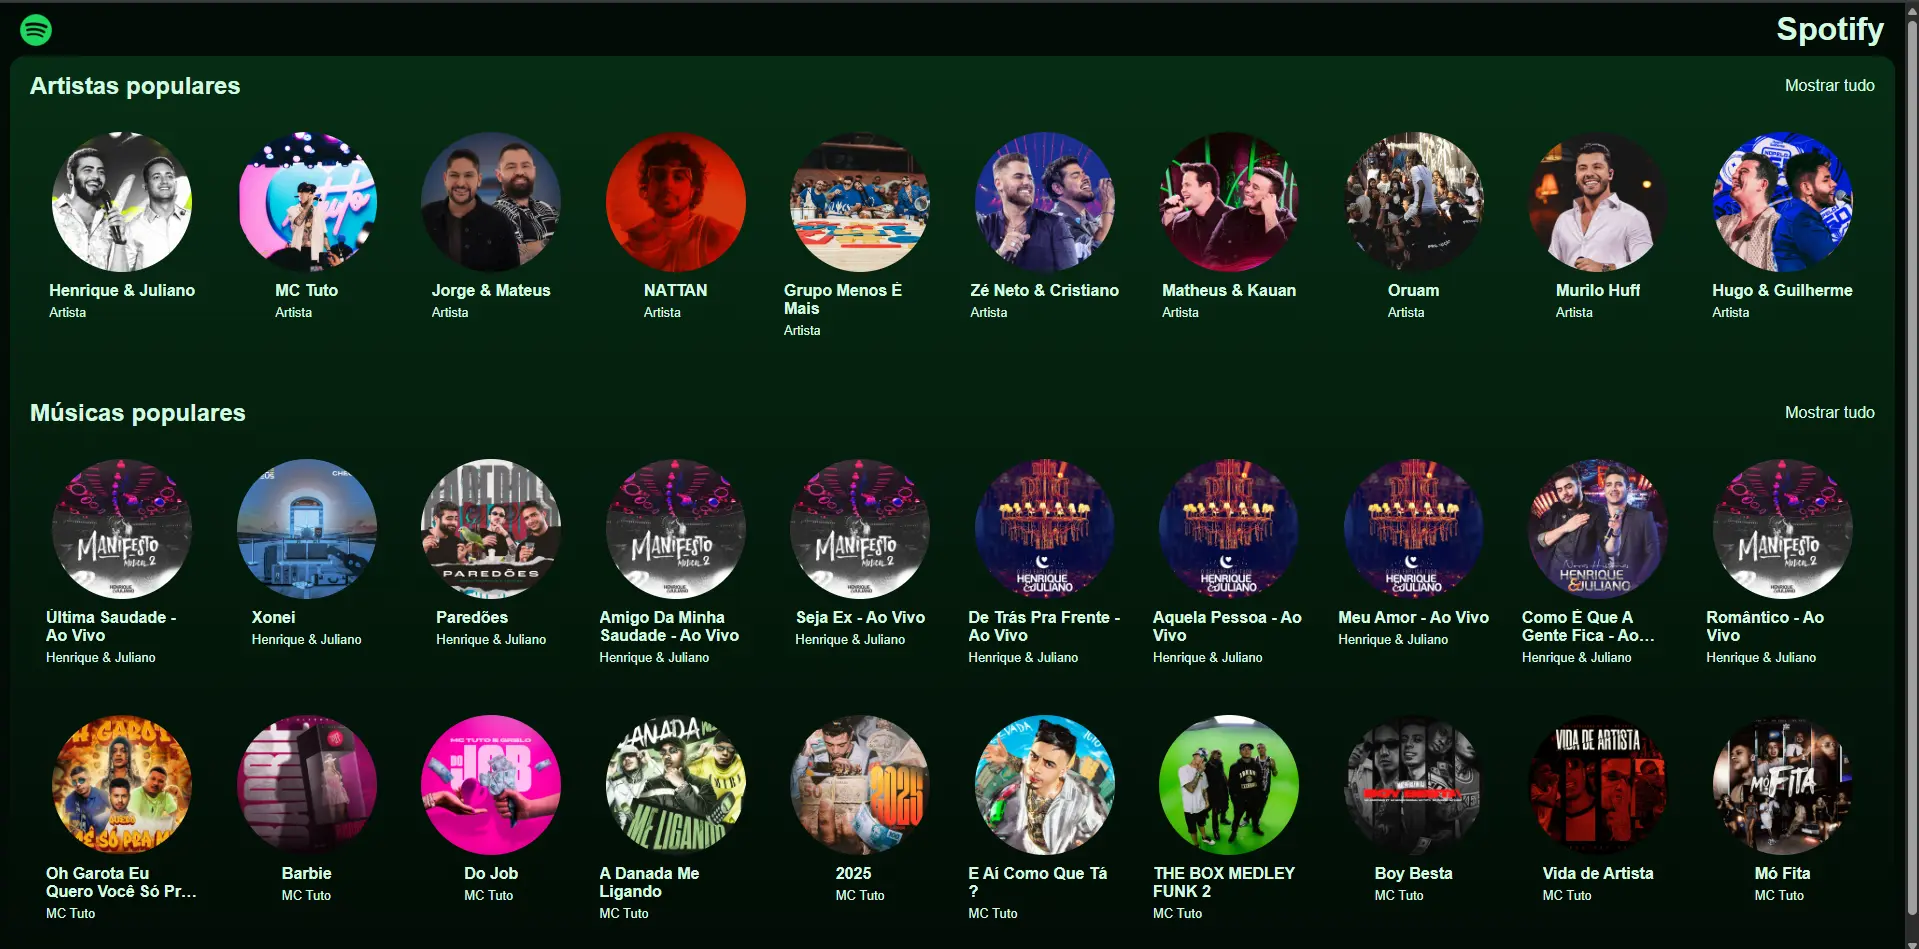Click the 'Grupo Menos É Mais' title
Viewport: 1919px width, 949px height.
pyautogui.click(x=843, y=300)
